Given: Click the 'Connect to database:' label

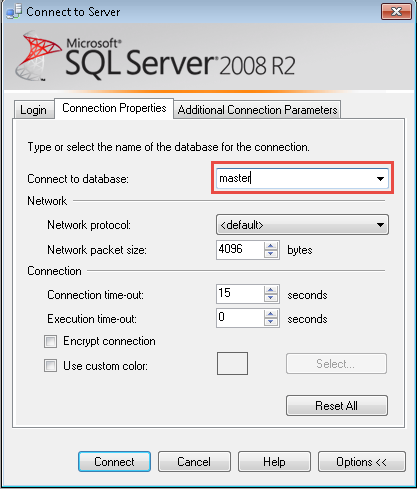Looking at the screenshot, I should point(78,179).
